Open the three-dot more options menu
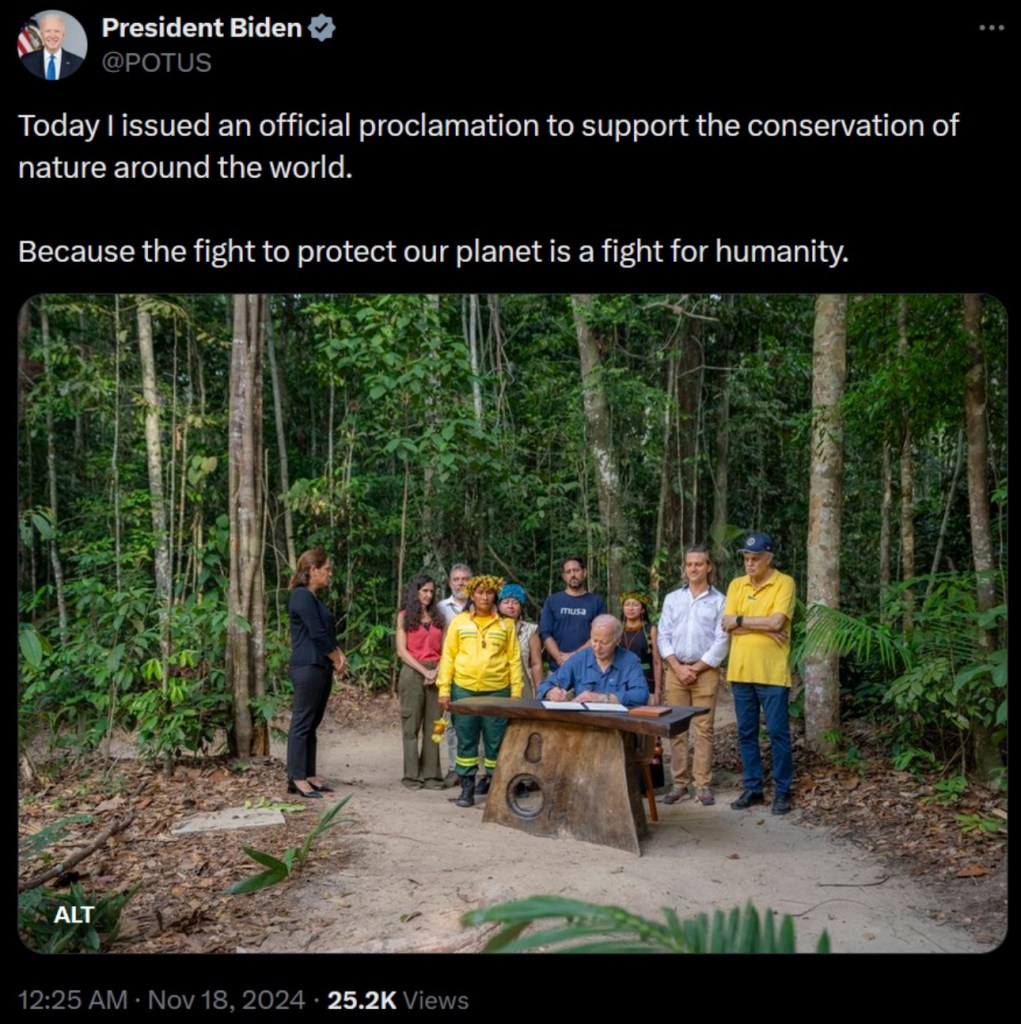The width and height of the screenshot is (1021, 1024). (x=990, y=27)
